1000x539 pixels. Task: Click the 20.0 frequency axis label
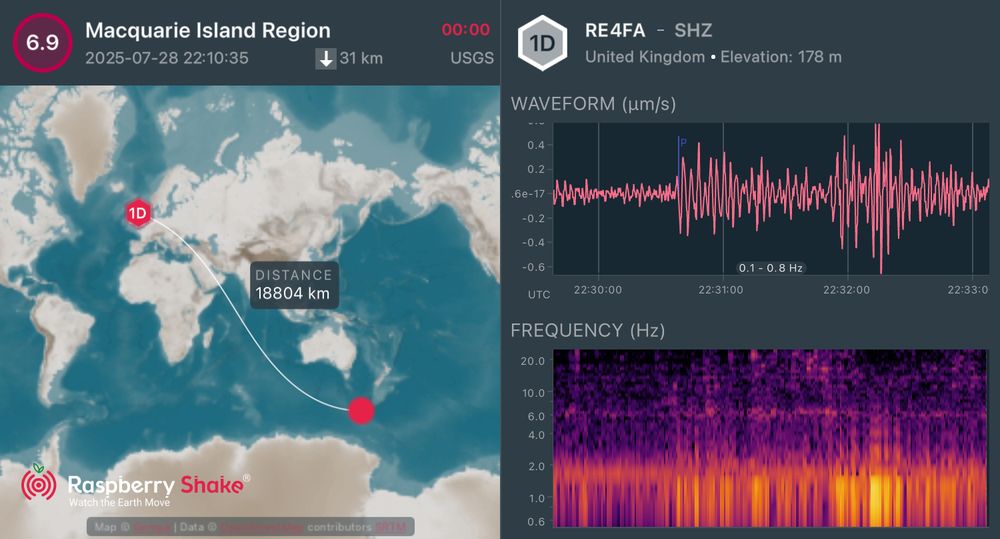[533, 361]
